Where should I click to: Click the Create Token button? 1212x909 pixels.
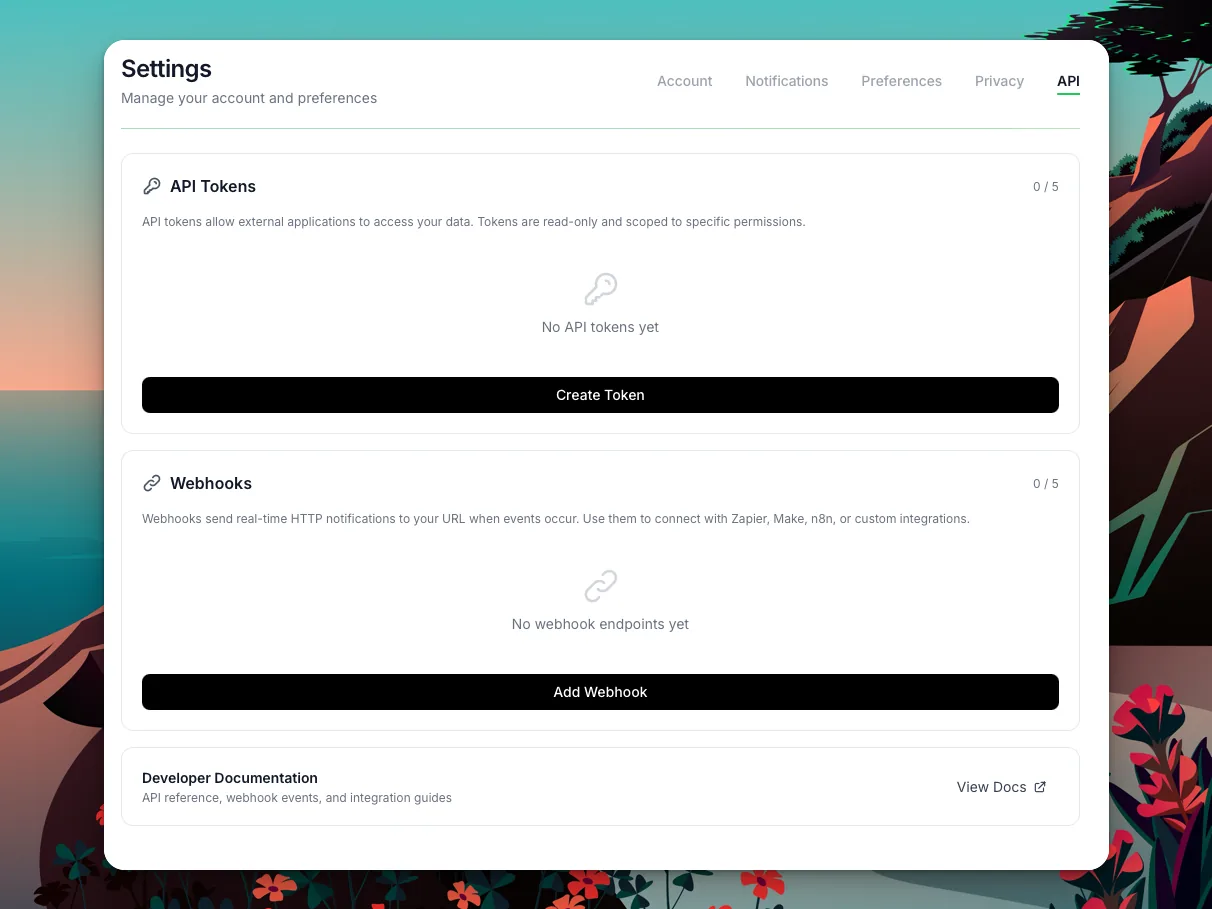(x=600, y=395)
